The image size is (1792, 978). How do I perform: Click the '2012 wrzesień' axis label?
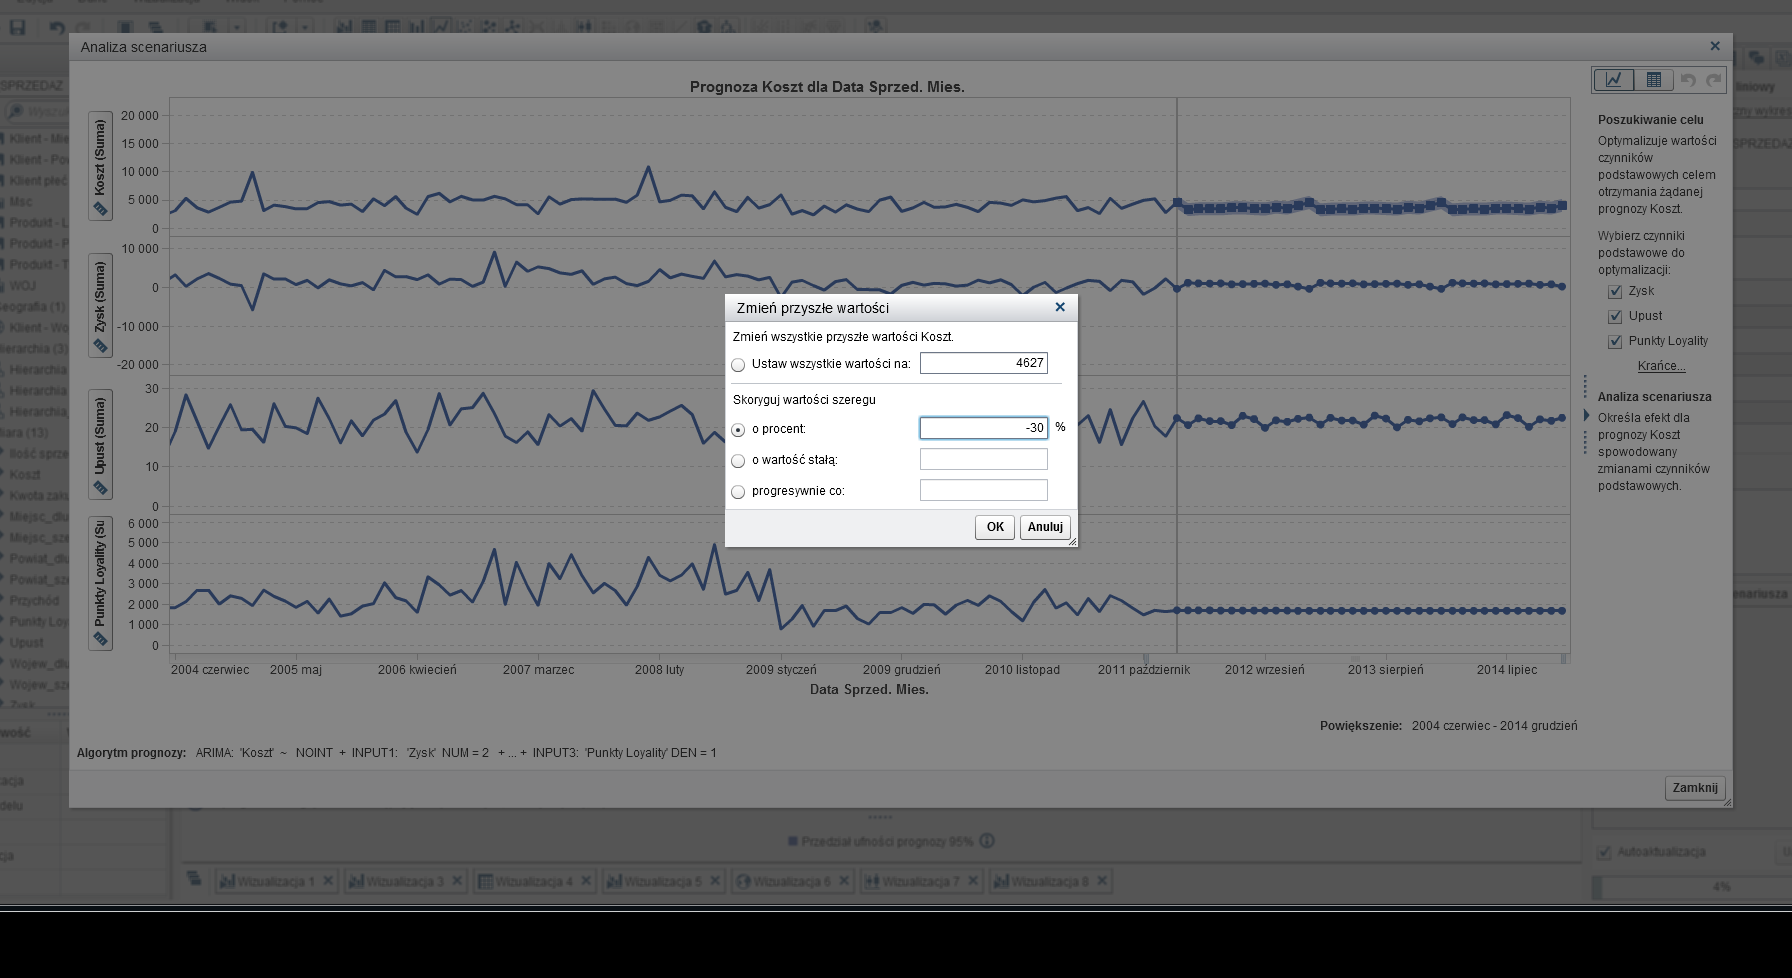click(x=1265, y=670)
